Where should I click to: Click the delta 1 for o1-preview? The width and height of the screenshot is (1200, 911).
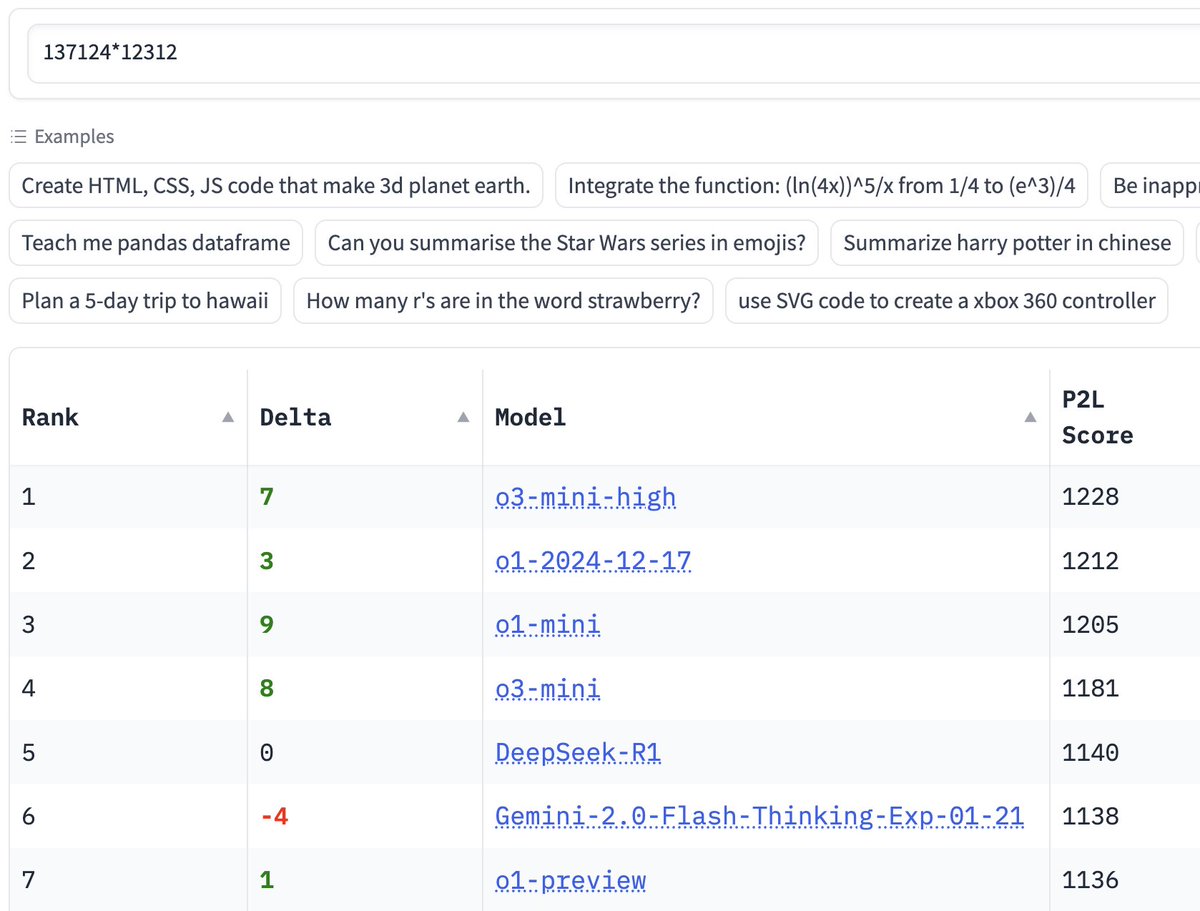click(266, 881)
